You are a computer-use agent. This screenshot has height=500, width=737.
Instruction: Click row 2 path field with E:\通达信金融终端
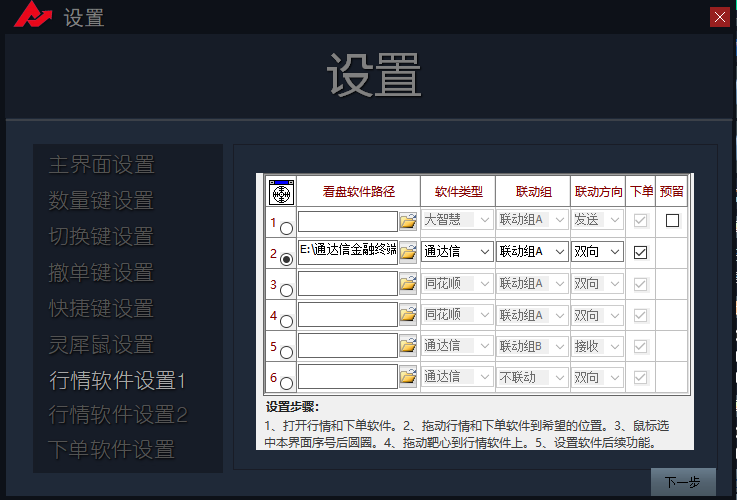pyautogui.click(x=348, y=252)
